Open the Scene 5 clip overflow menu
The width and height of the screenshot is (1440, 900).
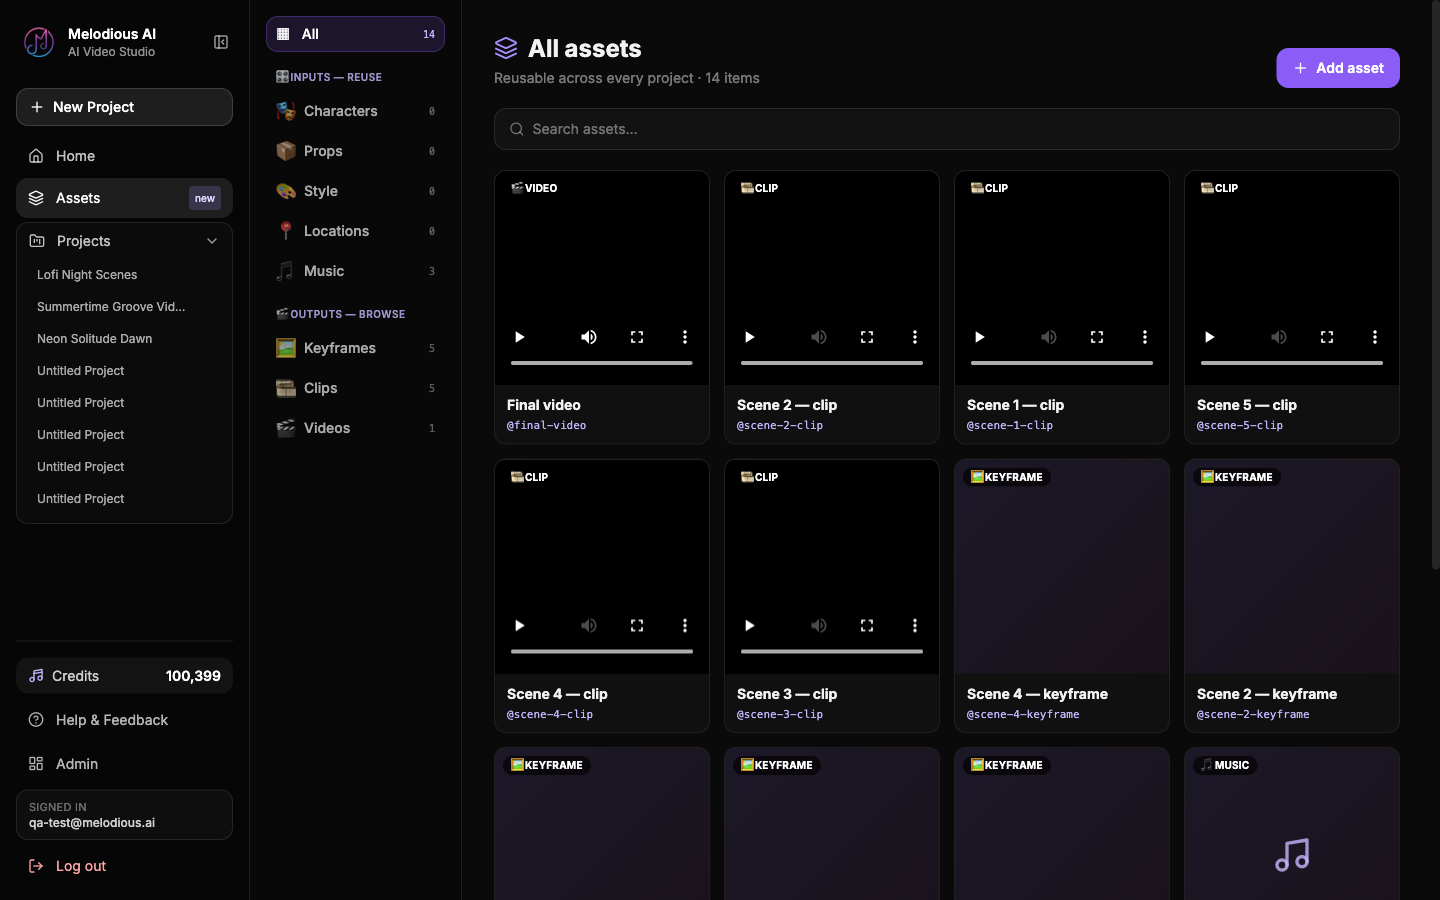(1375, 337)
